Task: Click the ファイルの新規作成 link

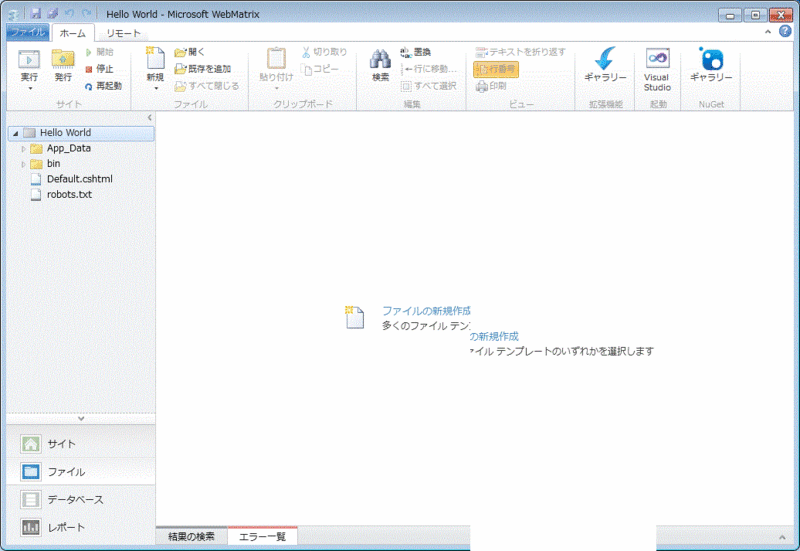Action: [x=426, y=311]
